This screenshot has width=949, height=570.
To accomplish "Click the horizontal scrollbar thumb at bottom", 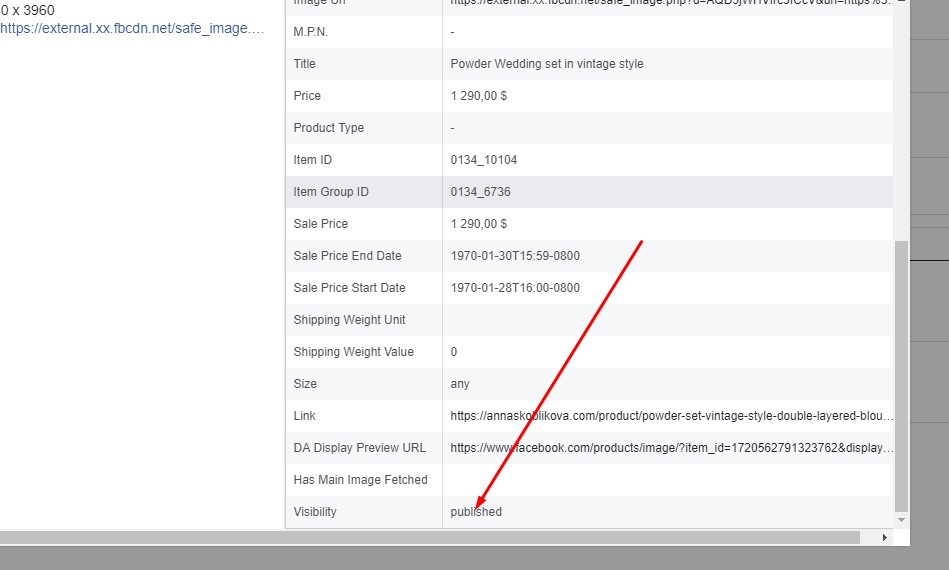I will click(x=430, y=537).
